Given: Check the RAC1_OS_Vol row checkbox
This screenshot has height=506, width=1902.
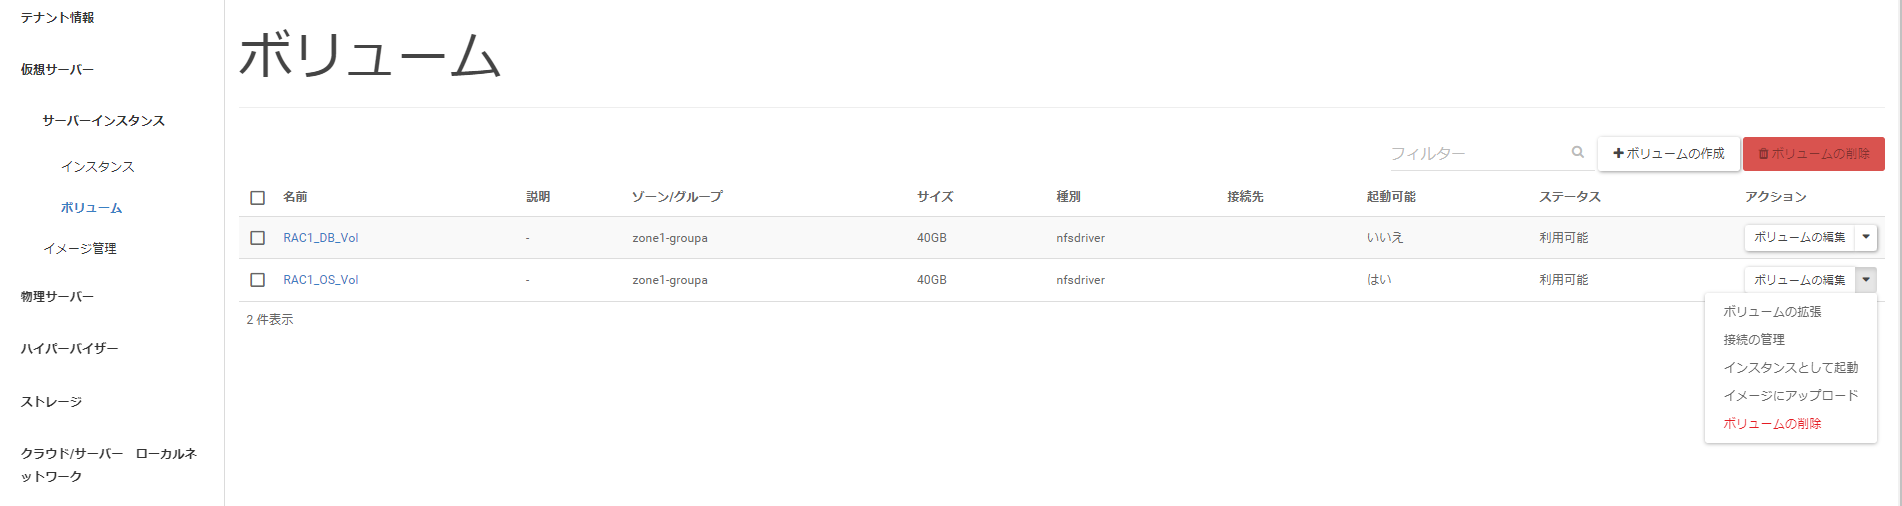Looking at the screenshot, I should [x=257, y=280].
